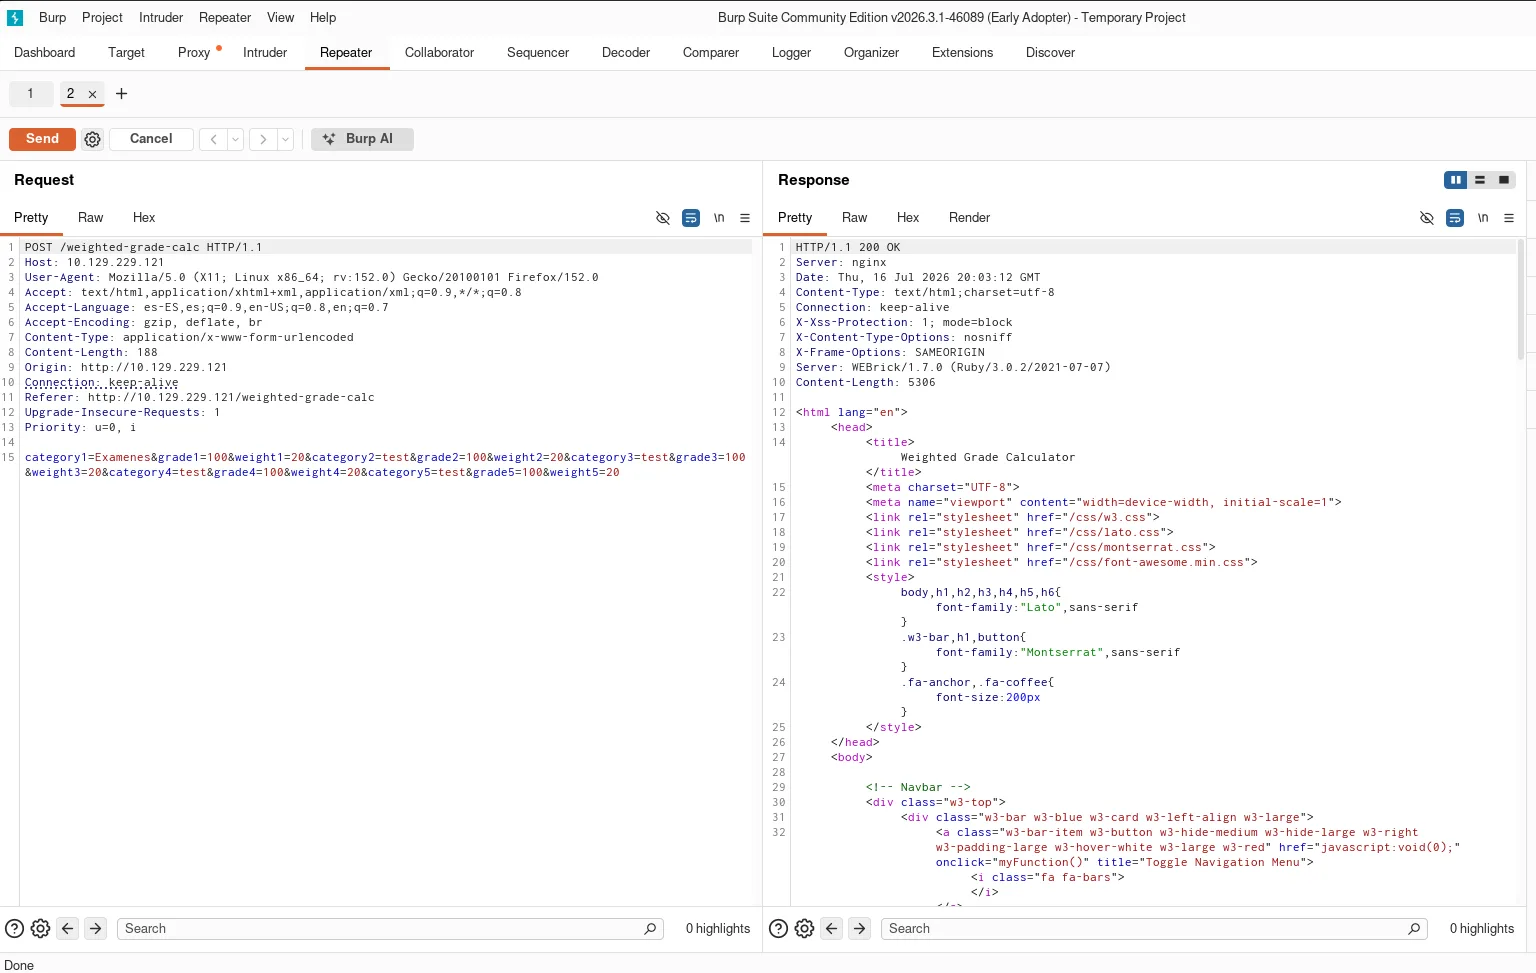Toggle newline display in Request panel
The image size is (1536, 973).
[719, 218]
